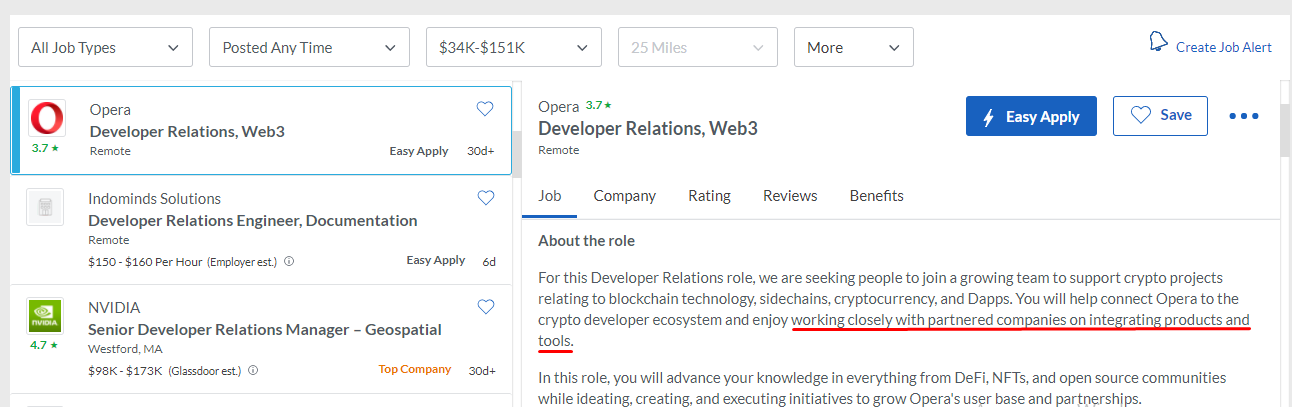The image size is (1292, 407).
Task: Click the Easy Apply button
Action: tap(1031, 116)
